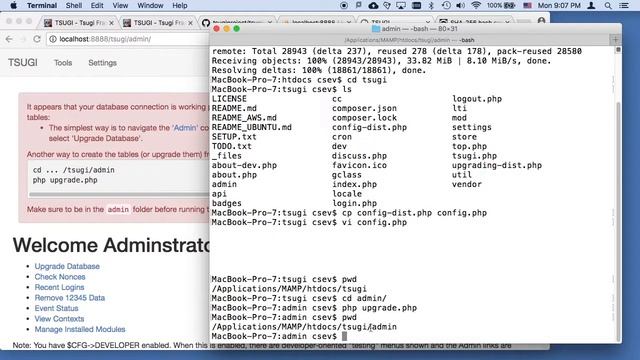The height and width of the screenshot is (360, 640).
Task: Open the Terminal application menu
Action: (42, 5)
